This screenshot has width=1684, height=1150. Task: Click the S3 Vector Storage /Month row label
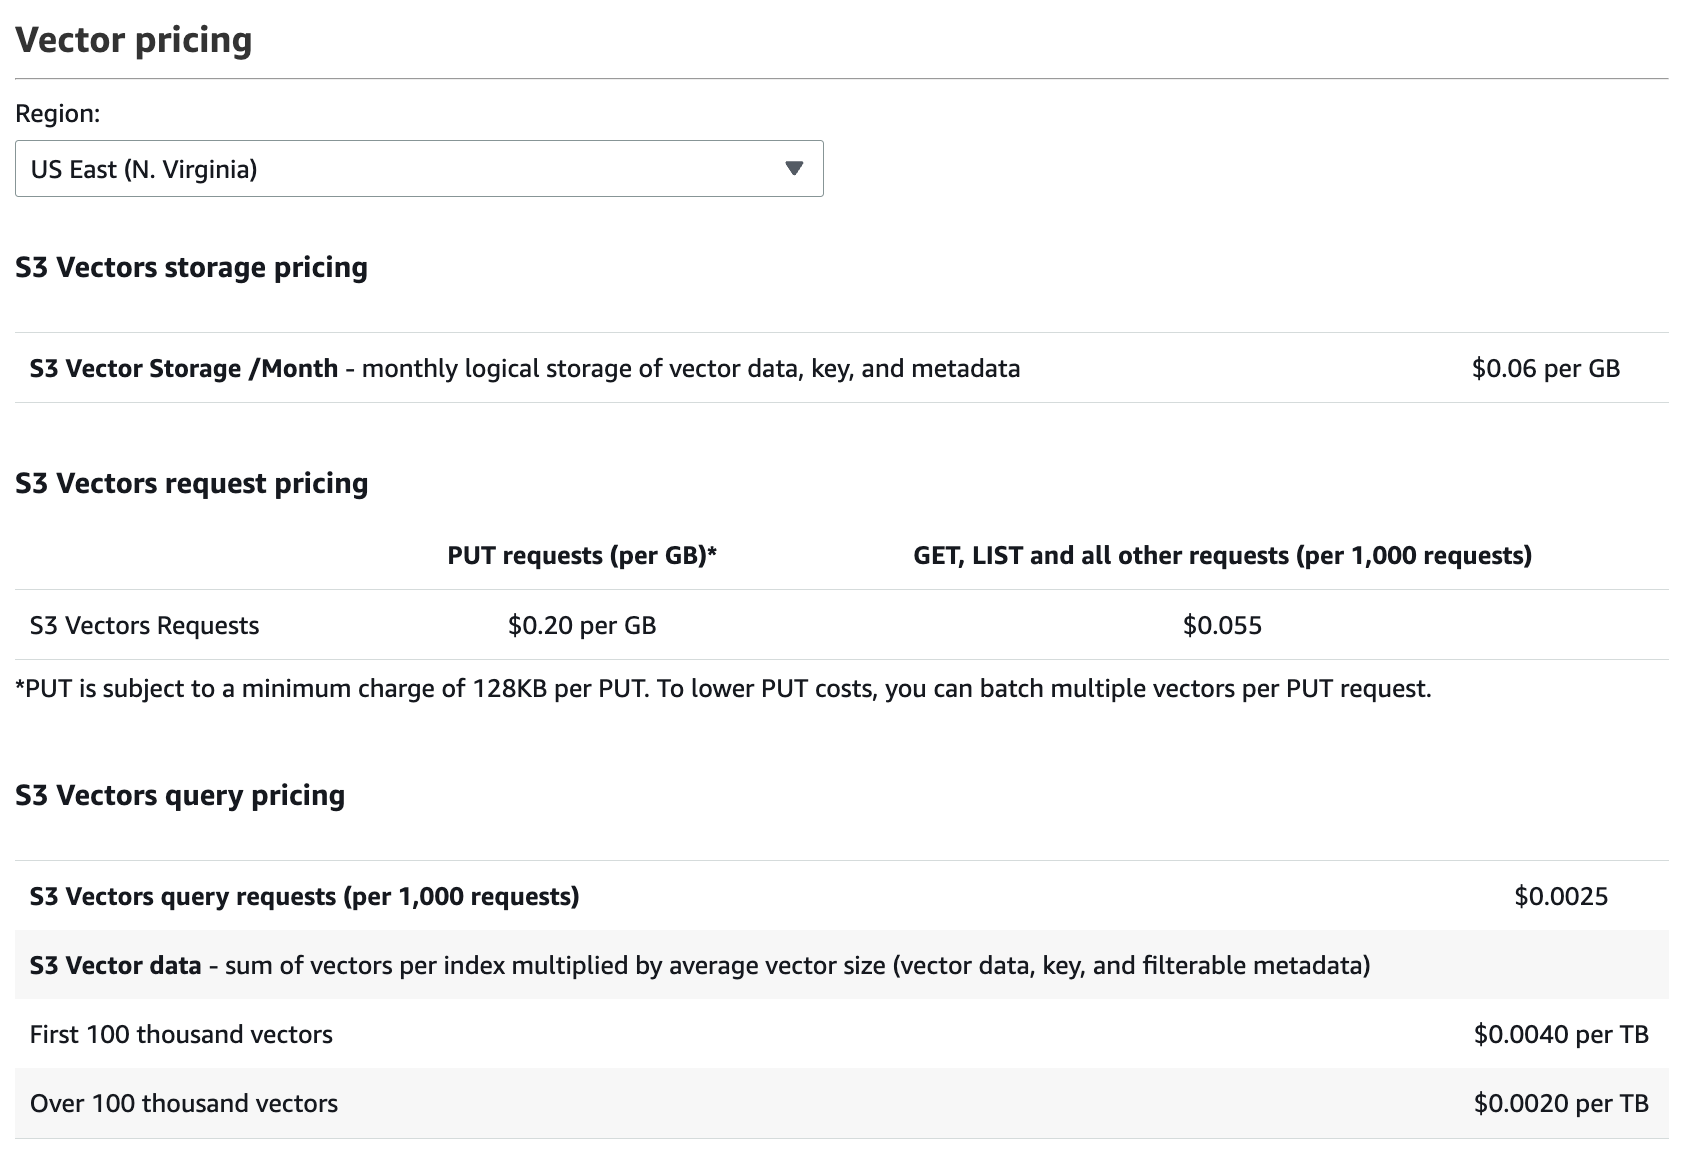coord(184,369)
